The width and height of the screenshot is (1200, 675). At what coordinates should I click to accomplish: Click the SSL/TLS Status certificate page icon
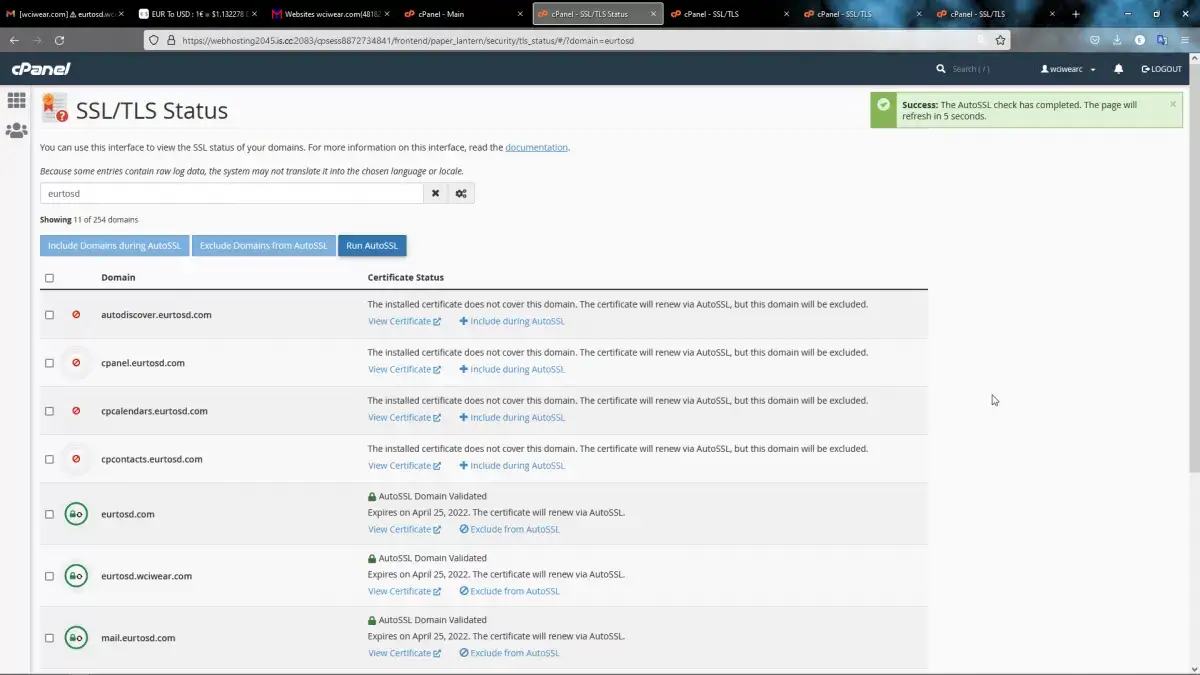pos(54,109)
